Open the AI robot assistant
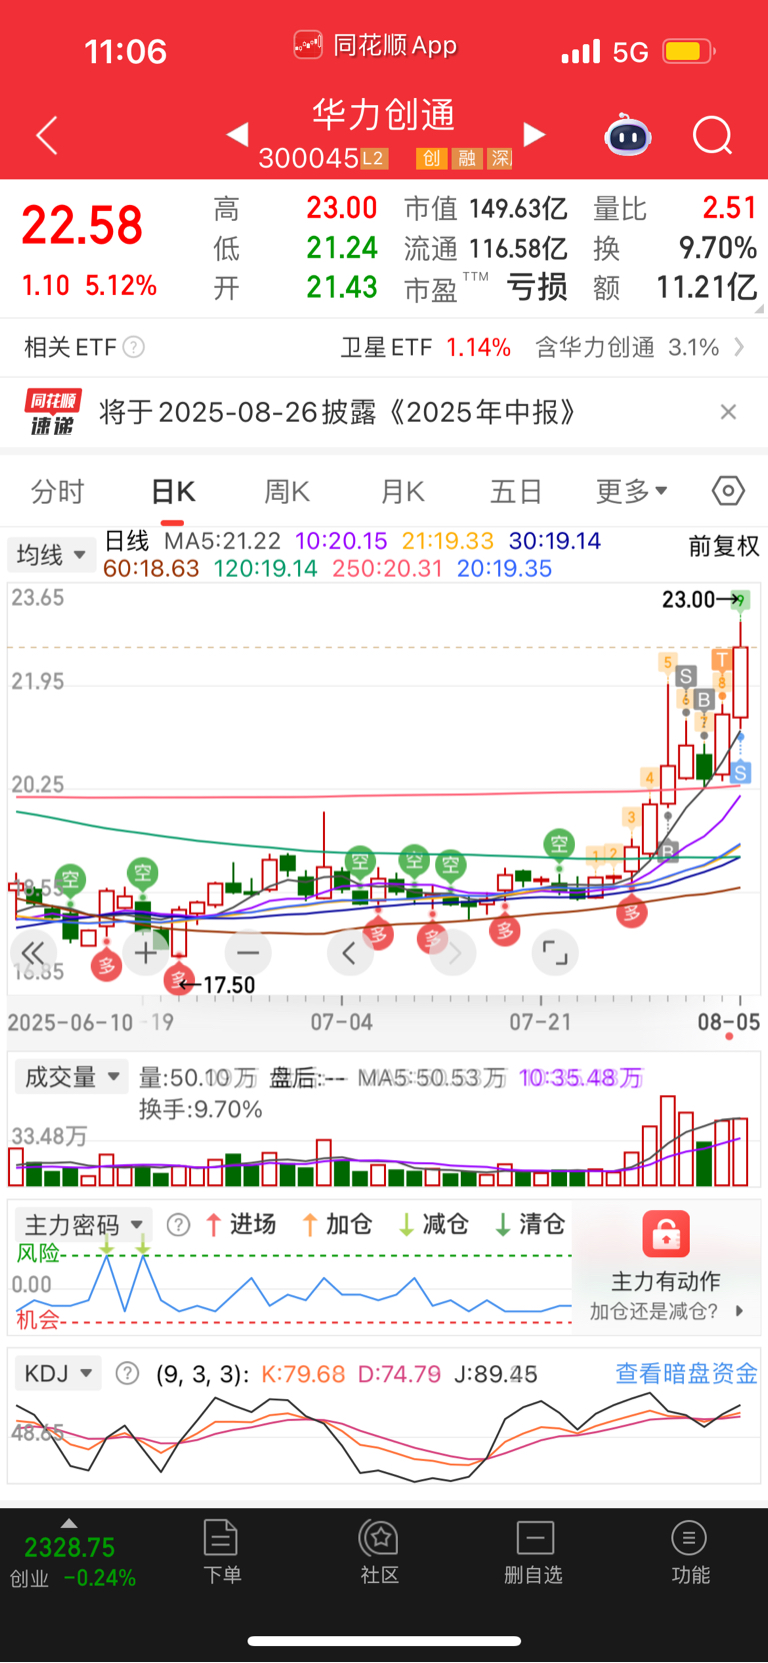Image resolution: width=768 pixels, height=1663 pixels. click(x=628, y=135)
